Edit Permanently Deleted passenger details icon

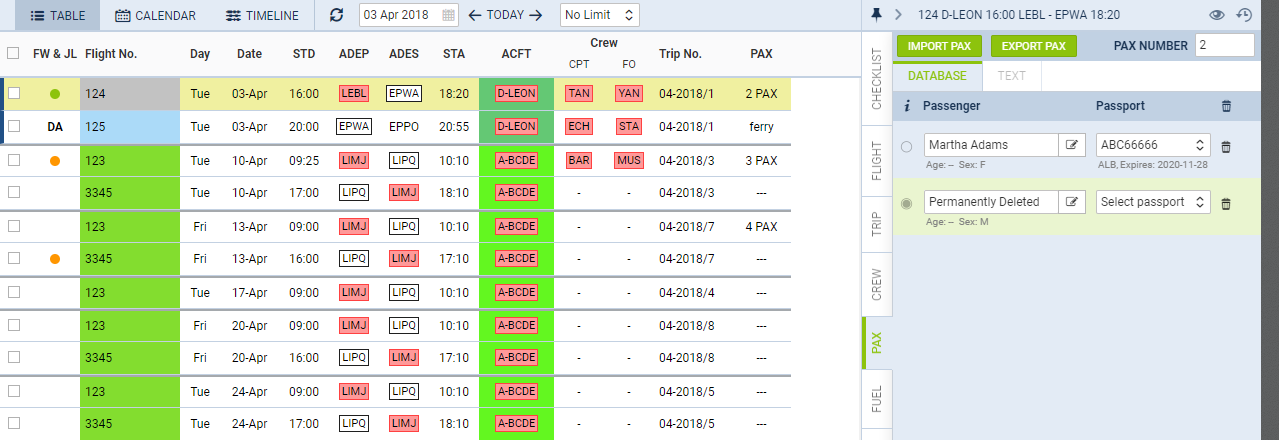tap(1073, 202)
